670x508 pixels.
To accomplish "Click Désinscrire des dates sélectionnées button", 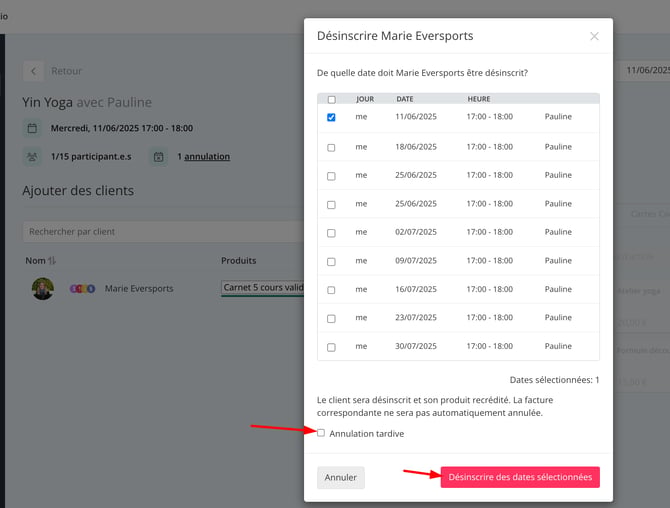I will click(520, 477).
